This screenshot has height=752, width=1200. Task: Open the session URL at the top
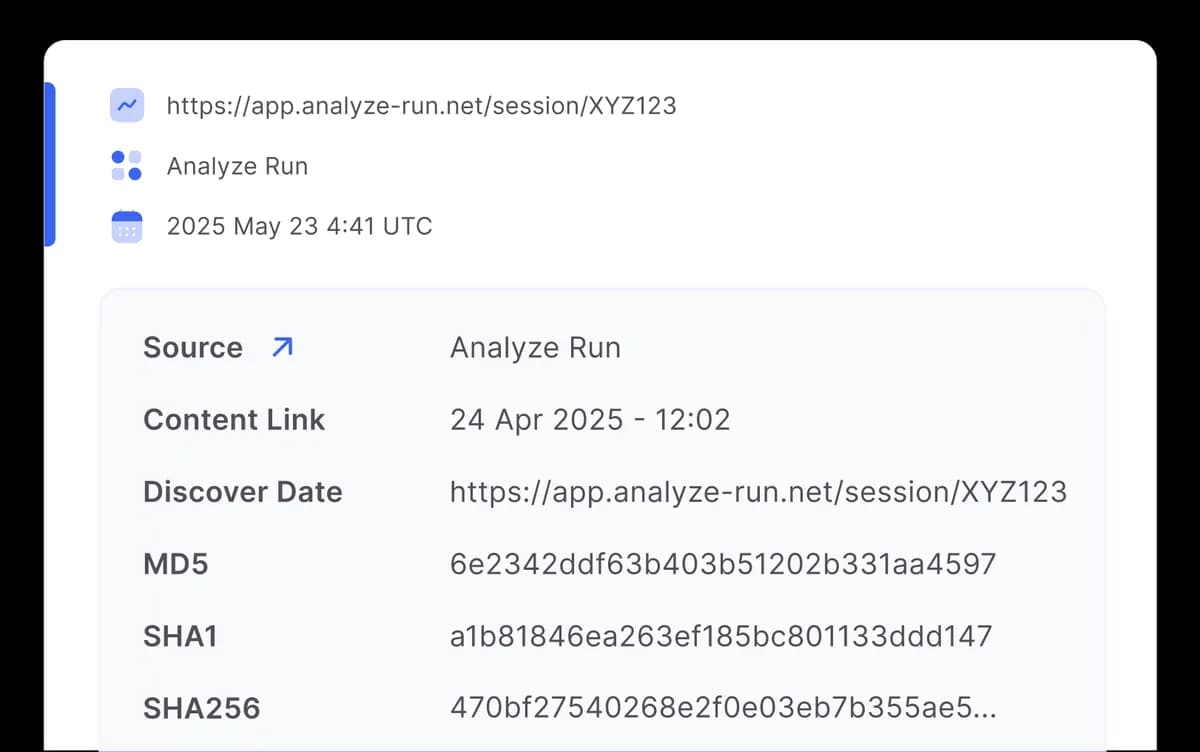tap(421, 106)
